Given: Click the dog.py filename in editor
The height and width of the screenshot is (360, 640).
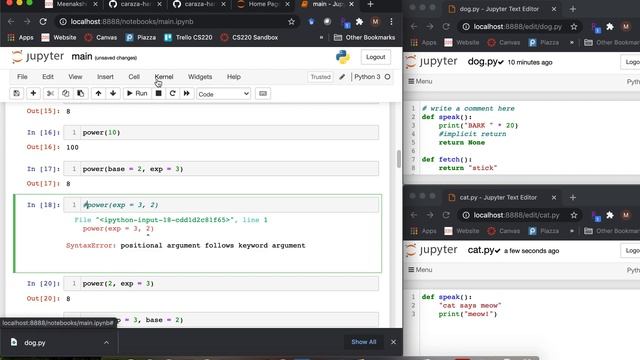Looking at the screenshot, I should (482, 62).
